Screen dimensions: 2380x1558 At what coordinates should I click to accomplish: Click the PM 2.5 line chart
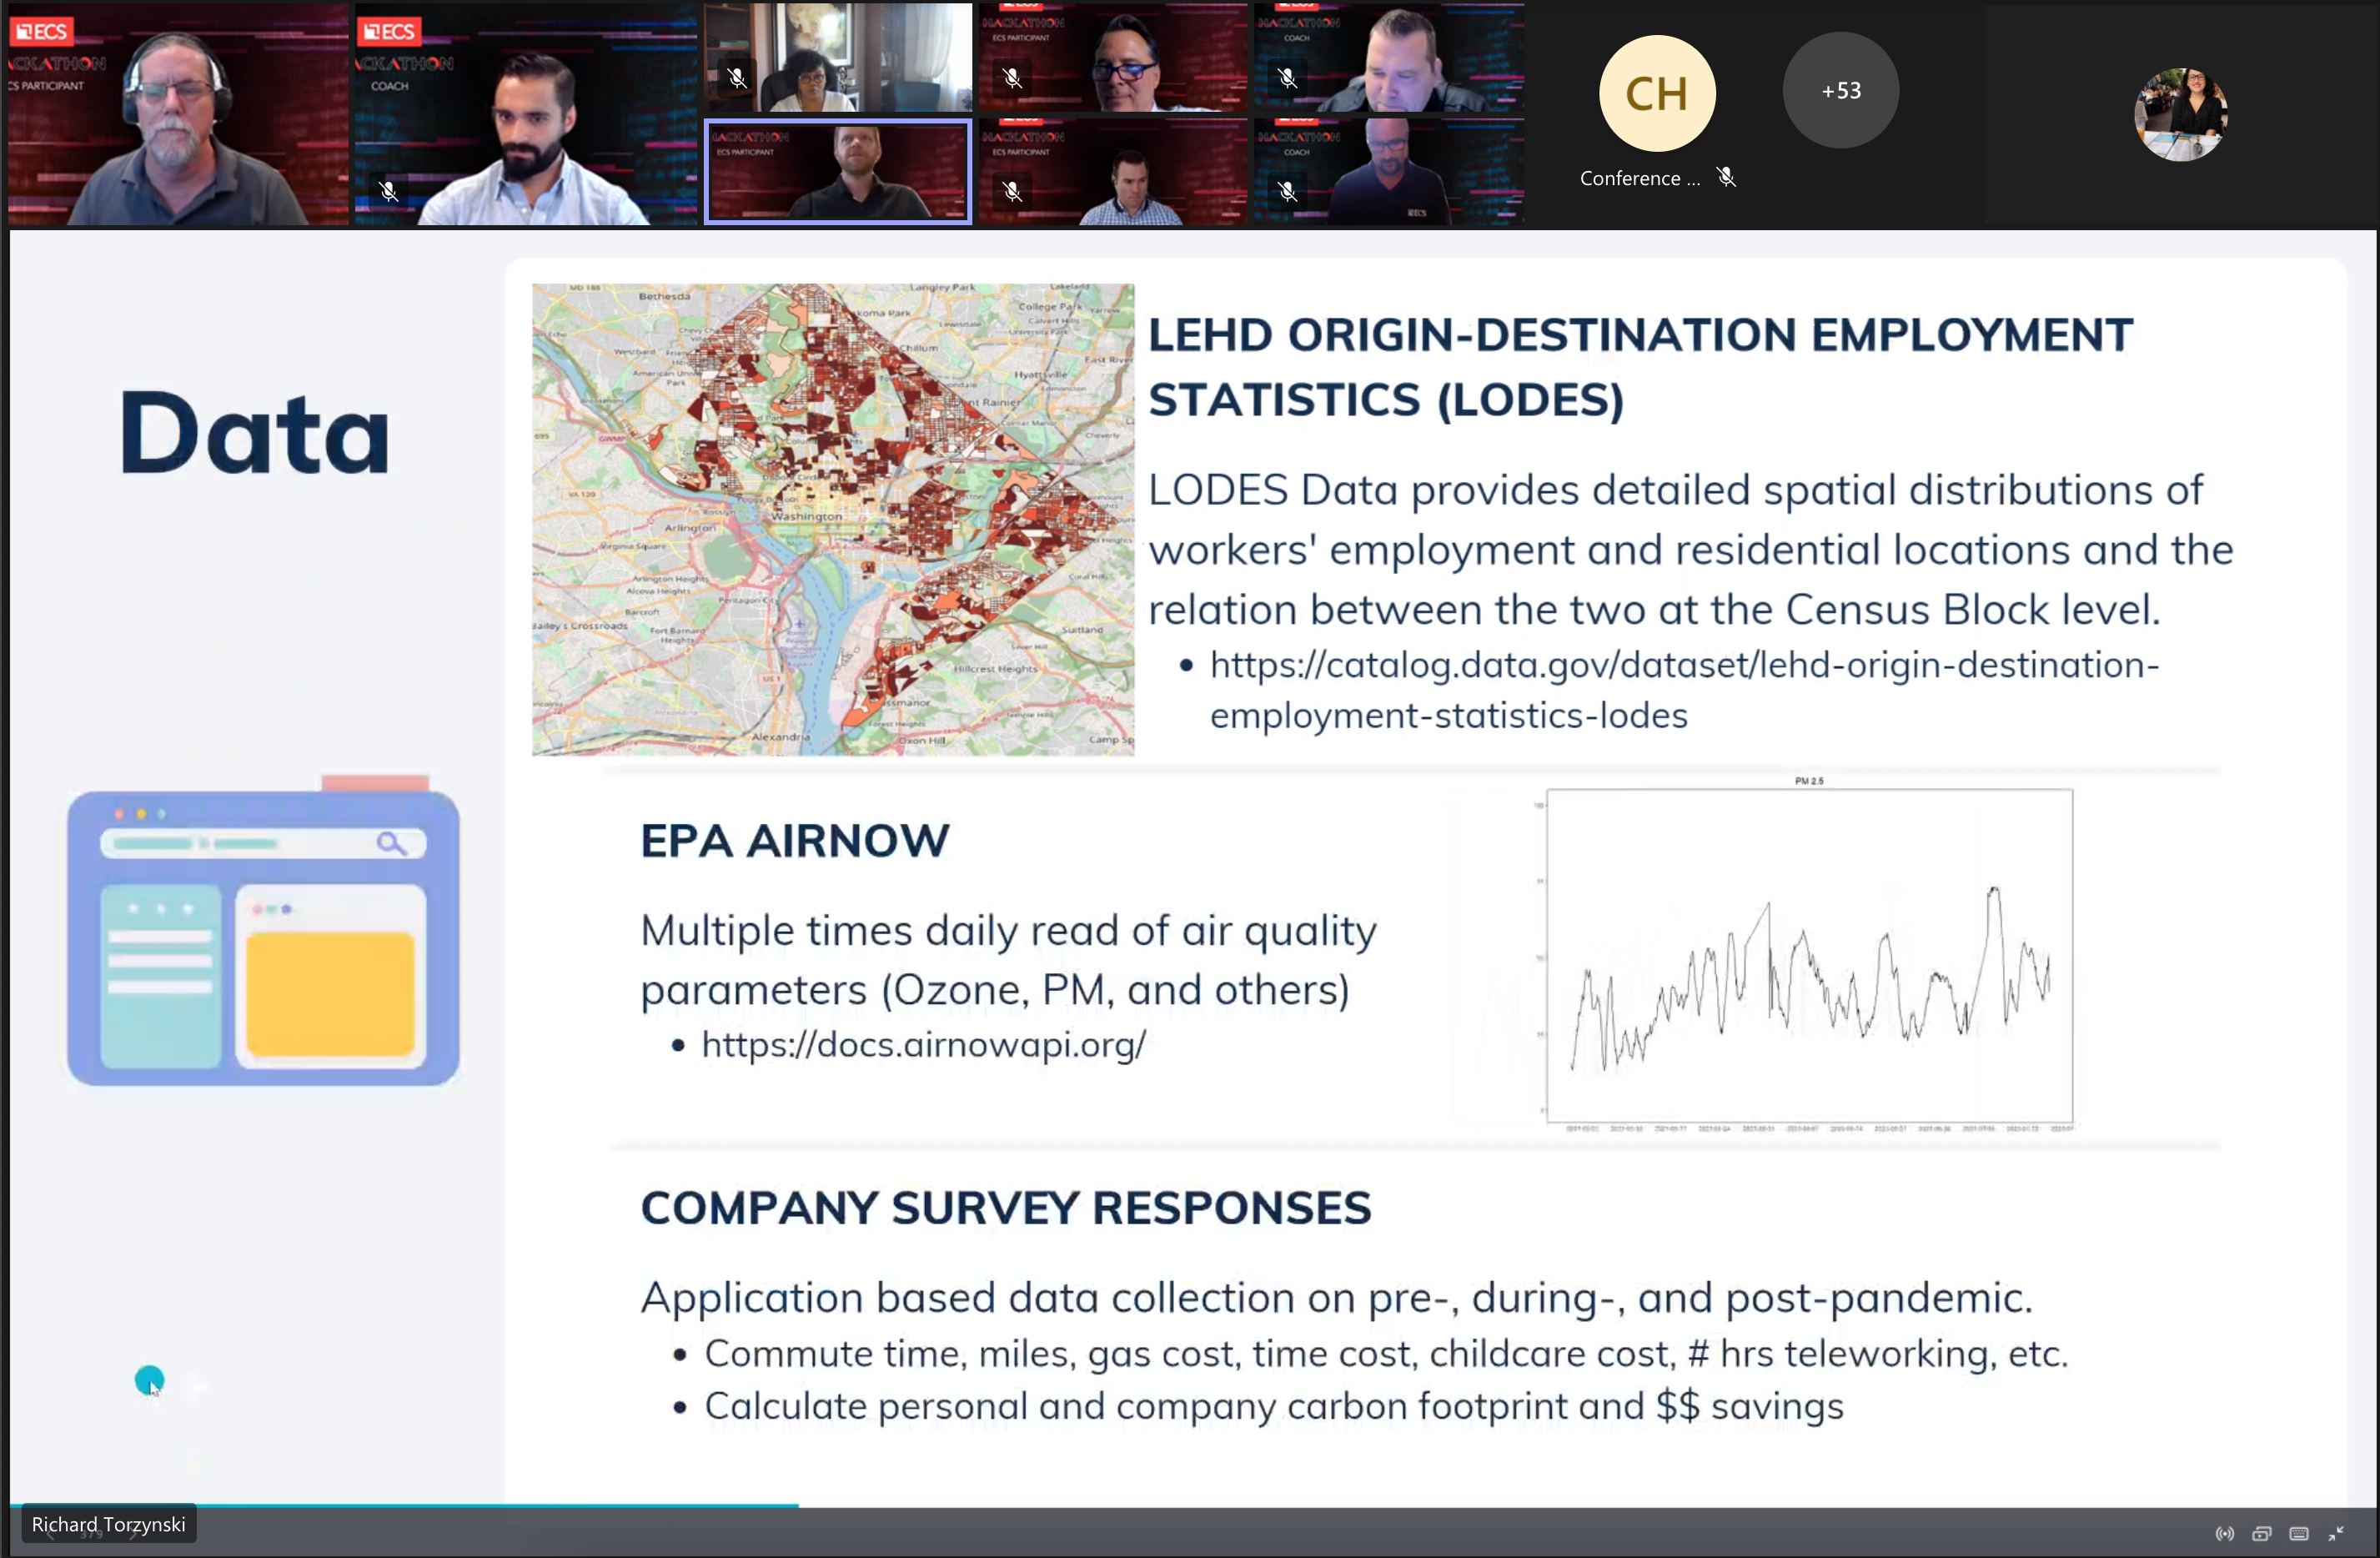tap(1808, 957)
